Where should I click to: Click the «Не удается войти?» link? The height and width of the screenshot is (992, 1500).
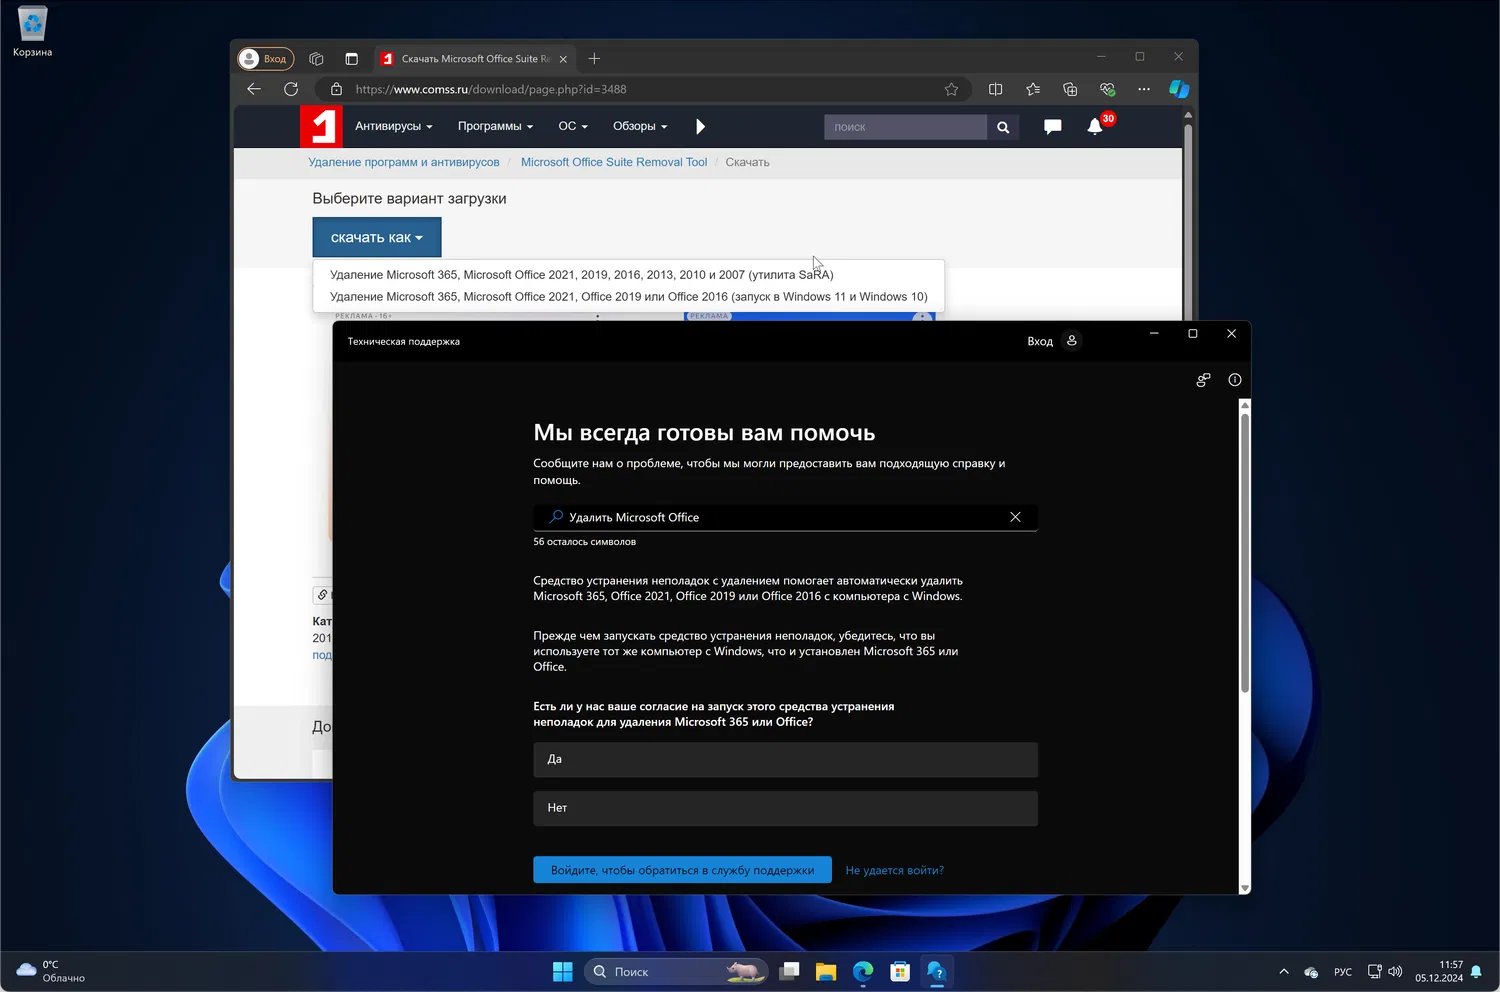894,871
